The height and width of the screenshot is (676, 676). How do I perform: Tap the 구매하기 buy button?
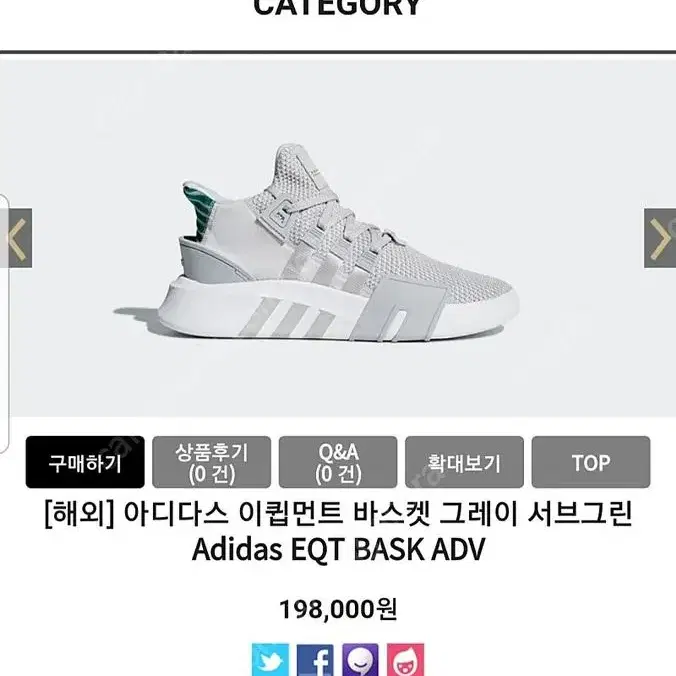click(85, 462)
